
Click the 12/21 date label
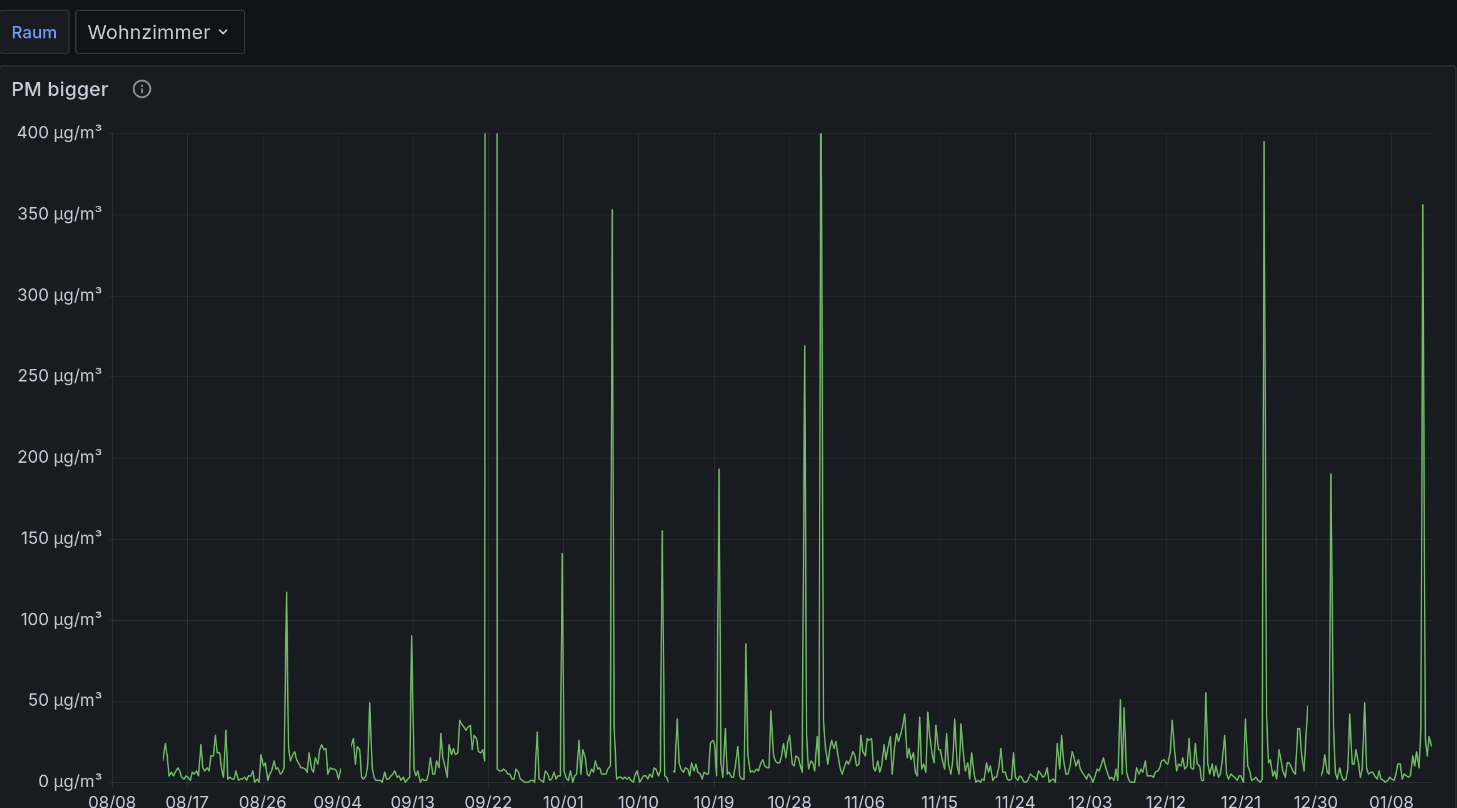click(x=1241, y=802)
